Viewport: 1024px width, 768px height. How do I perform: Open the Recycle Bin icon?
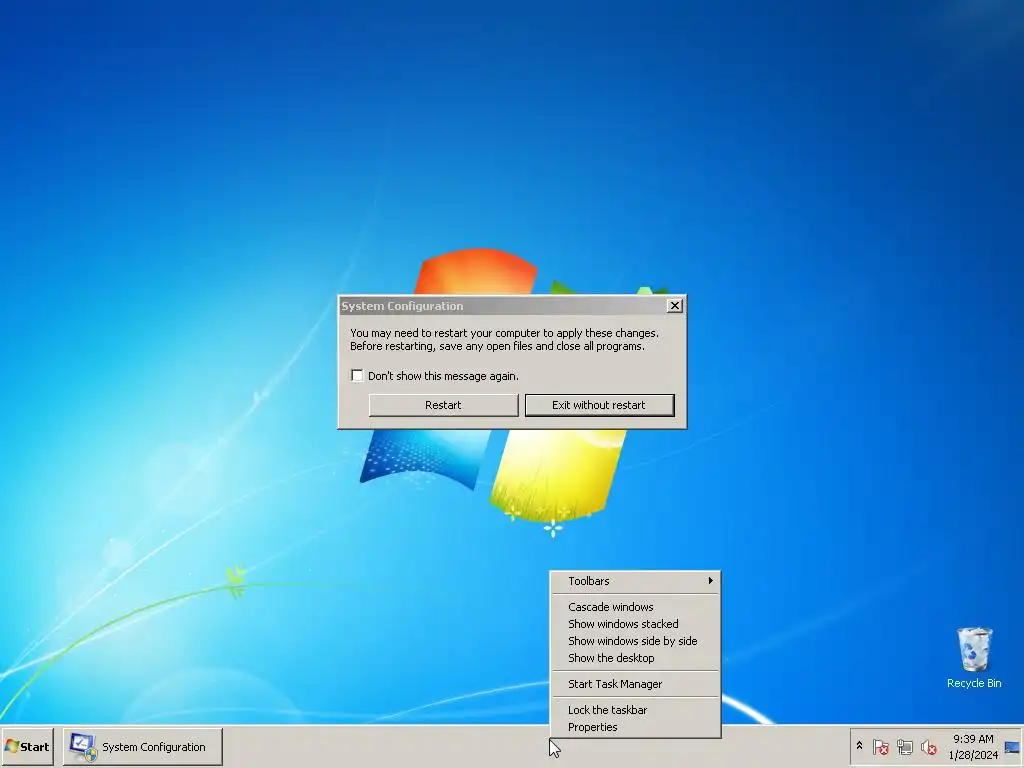[974, 649]
